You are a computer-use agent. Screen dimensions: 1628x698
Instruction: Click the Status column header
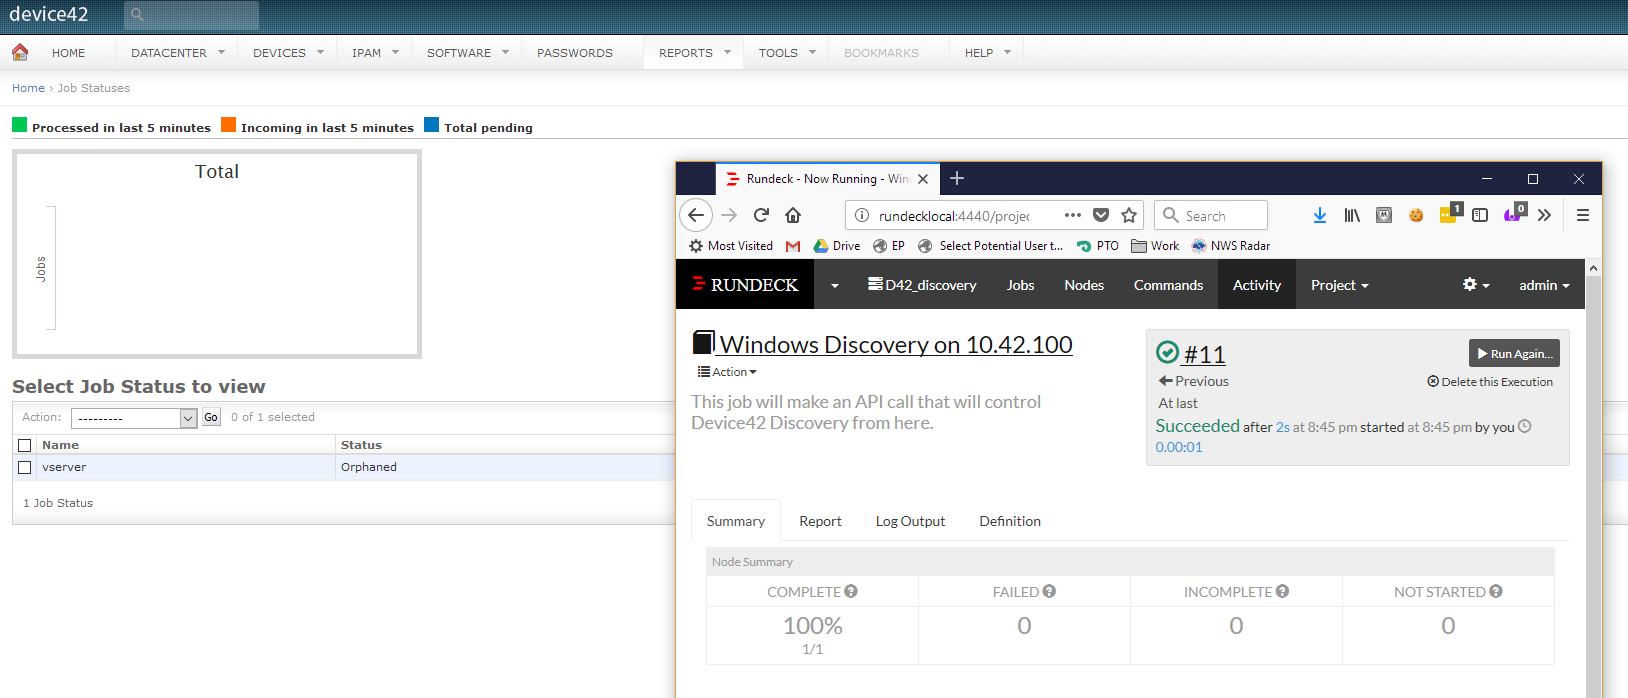point(361,445)
